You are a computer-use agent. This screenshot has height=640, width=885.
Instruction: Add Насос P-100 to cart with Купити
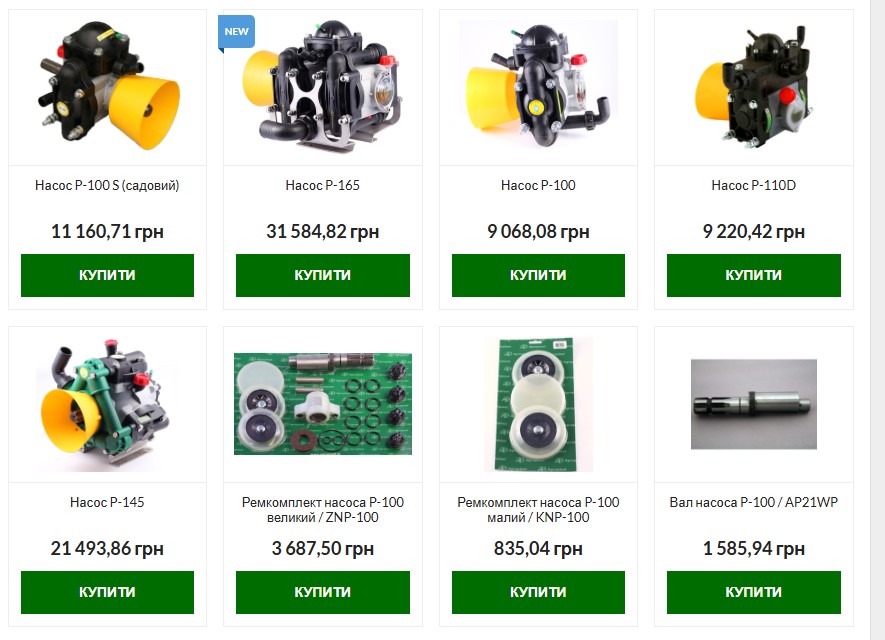538,275
